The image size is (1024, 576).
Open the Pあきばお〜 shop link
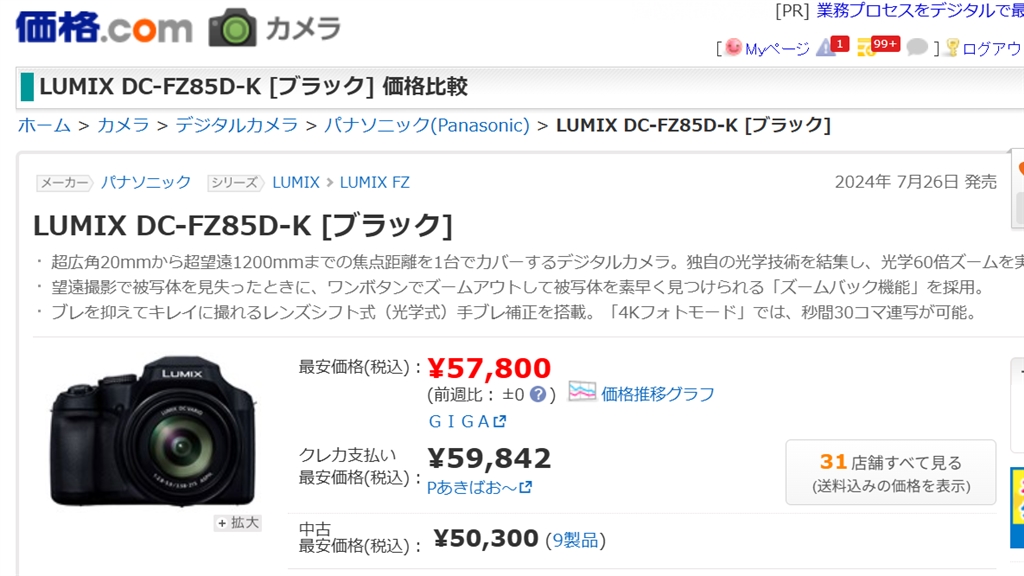click(x=479, y=487)
